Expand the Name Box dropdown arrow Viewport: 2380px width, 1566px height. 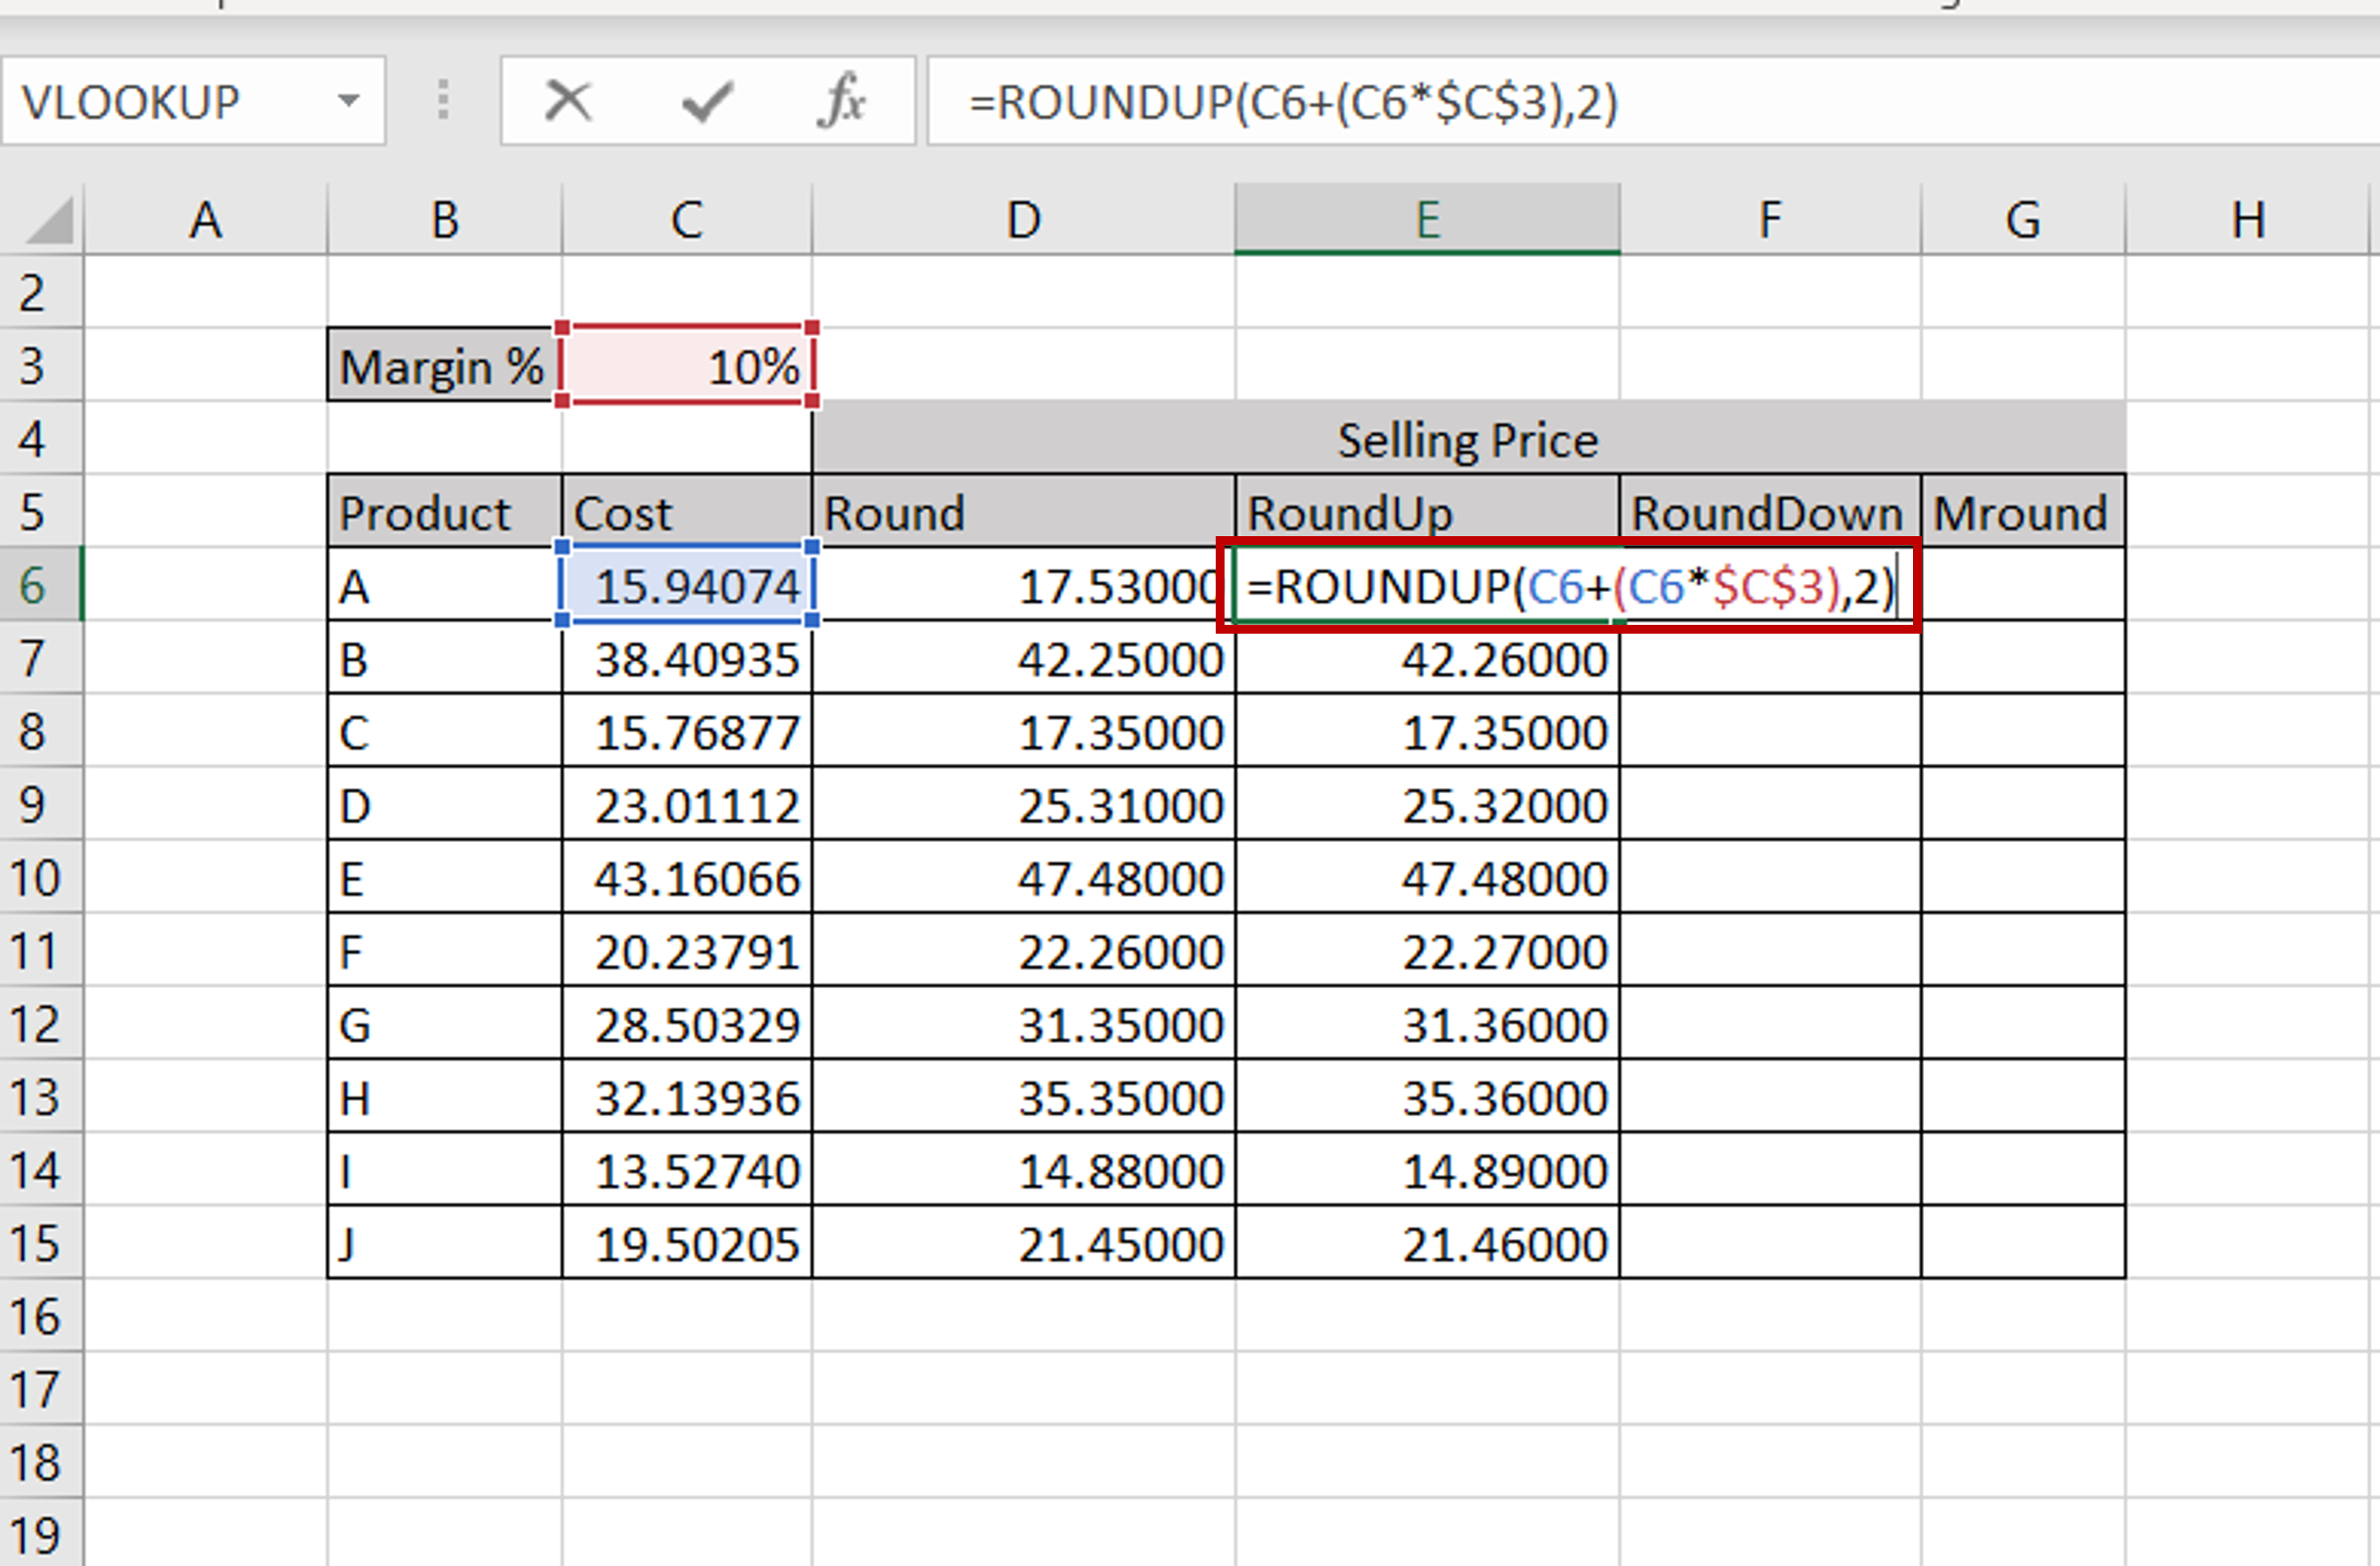348,101
